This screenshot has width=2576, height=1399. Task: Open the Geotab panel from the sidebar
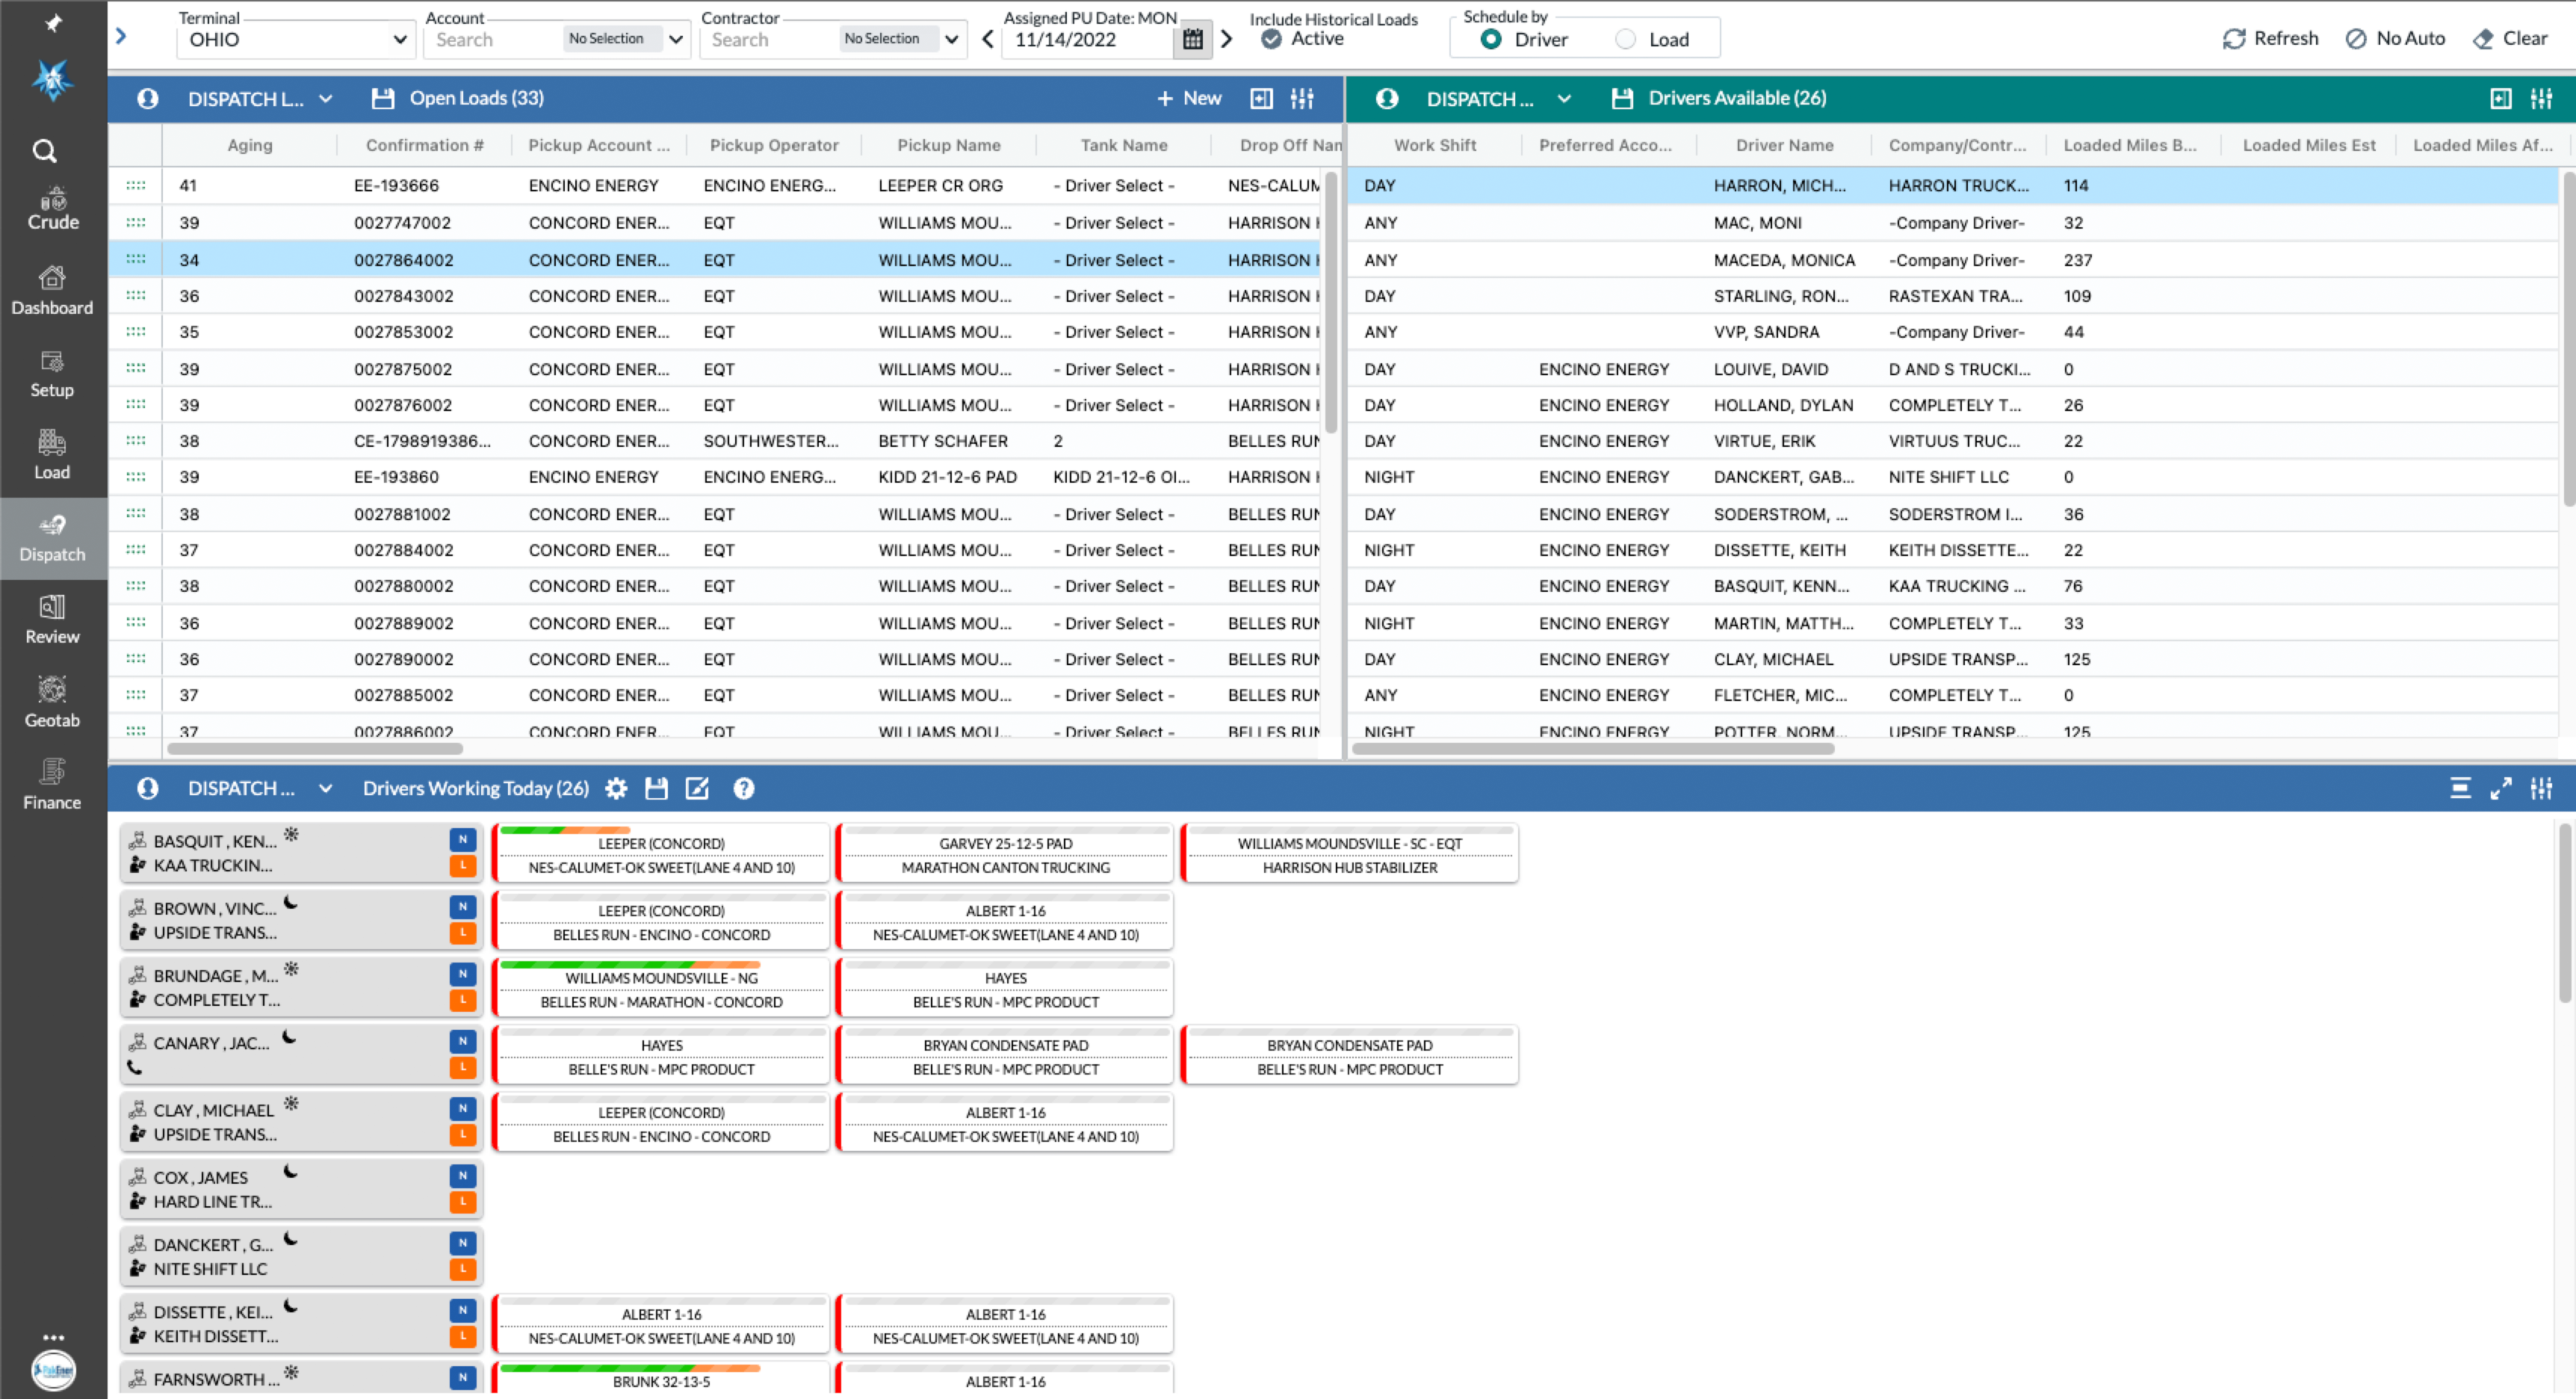pyautogui.click(x=52, y=701)
